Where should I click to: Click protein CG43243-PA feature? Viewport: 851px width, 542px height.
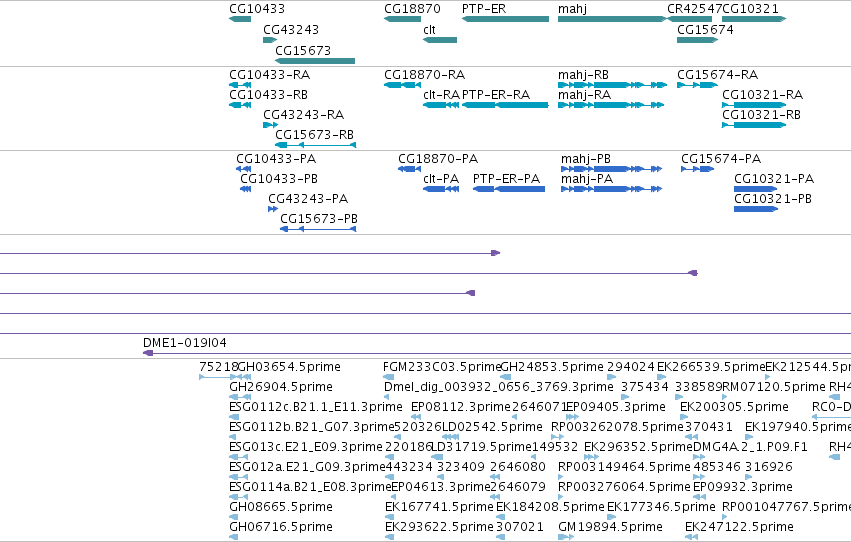coord(273,209)
